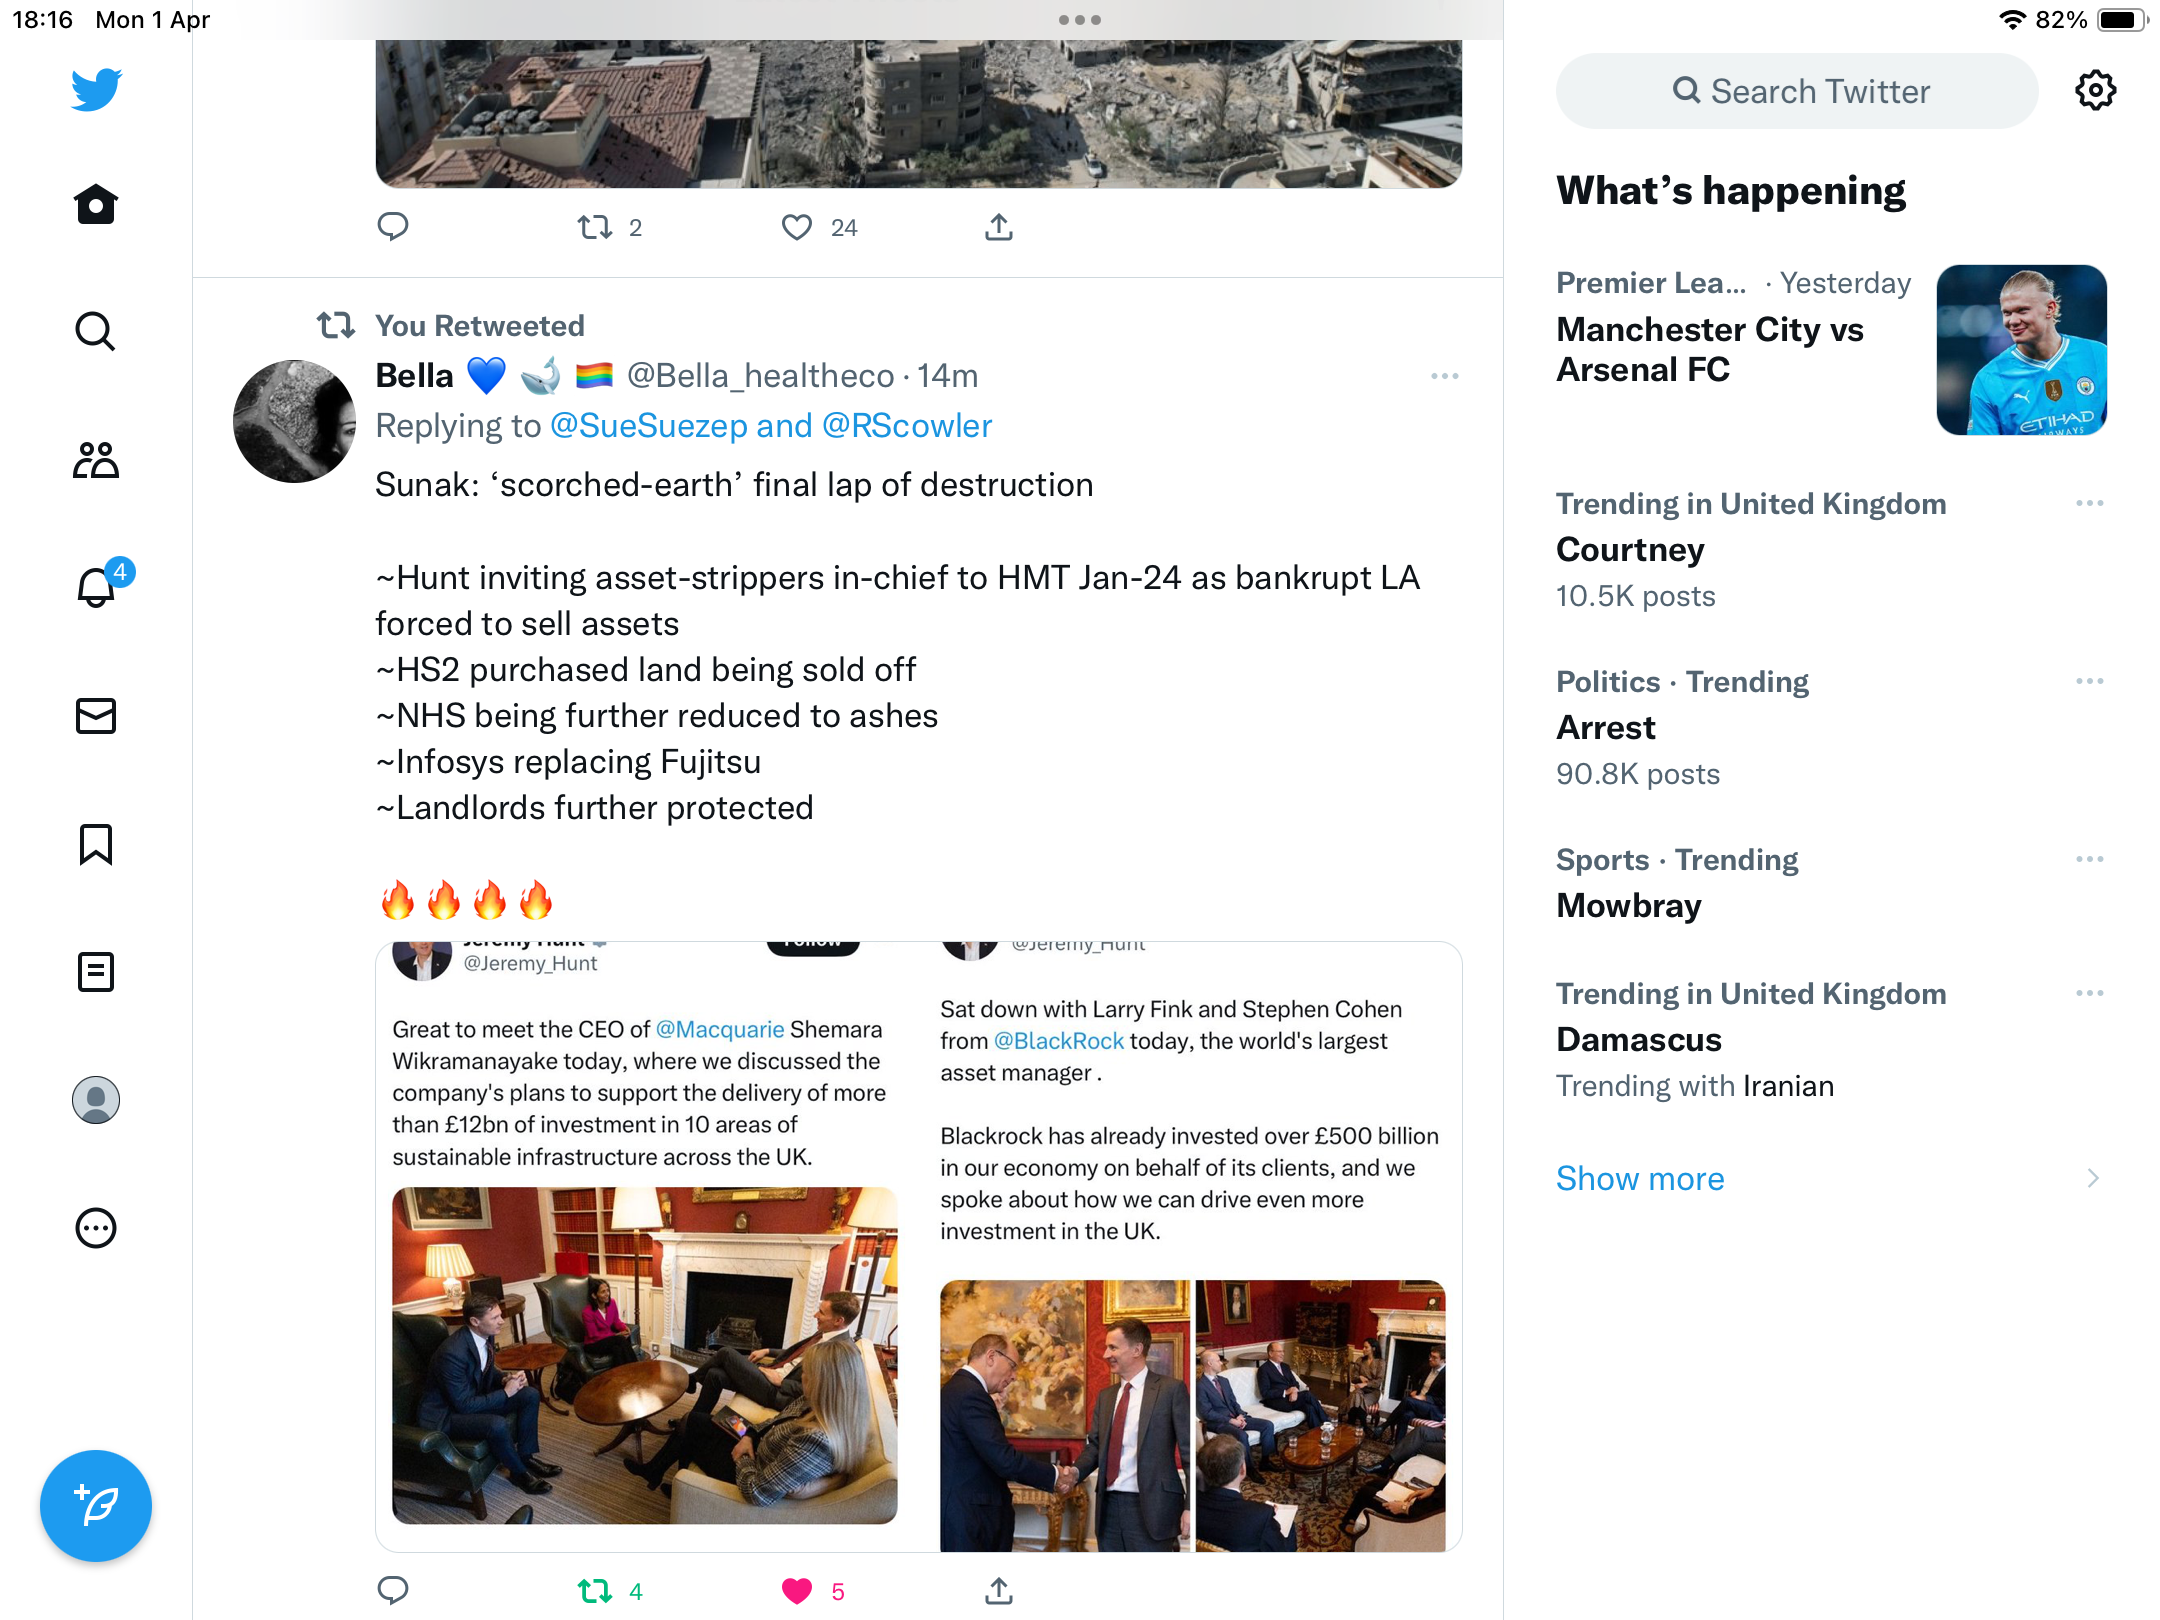Open options for Arrest trending topic
The height and width of the screenshot is (1620, 2160).
[x=2090, y=681]
